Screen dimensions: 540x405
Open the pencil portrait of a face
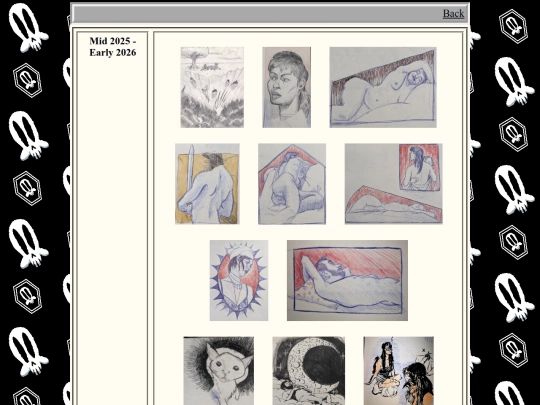(x=287, y=87)
